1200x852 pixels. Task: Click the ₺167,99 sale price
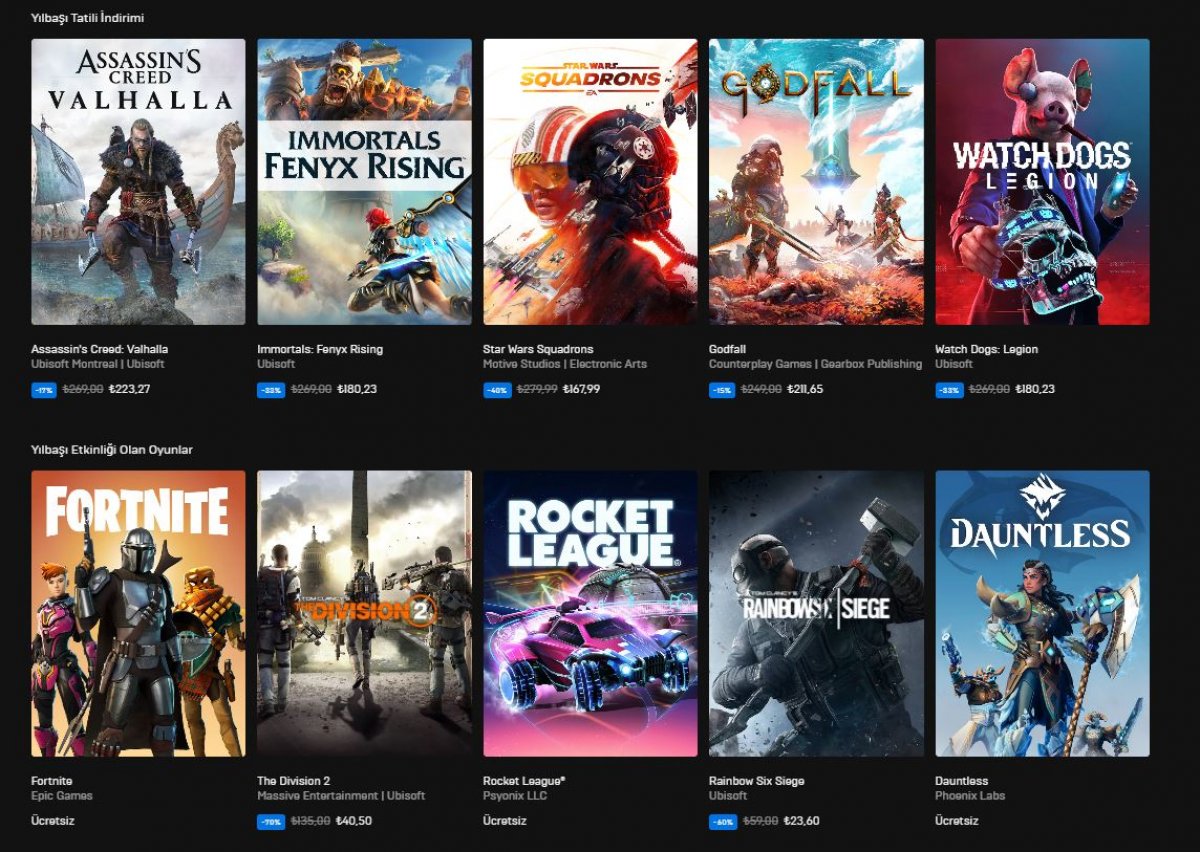click(581, 389)
